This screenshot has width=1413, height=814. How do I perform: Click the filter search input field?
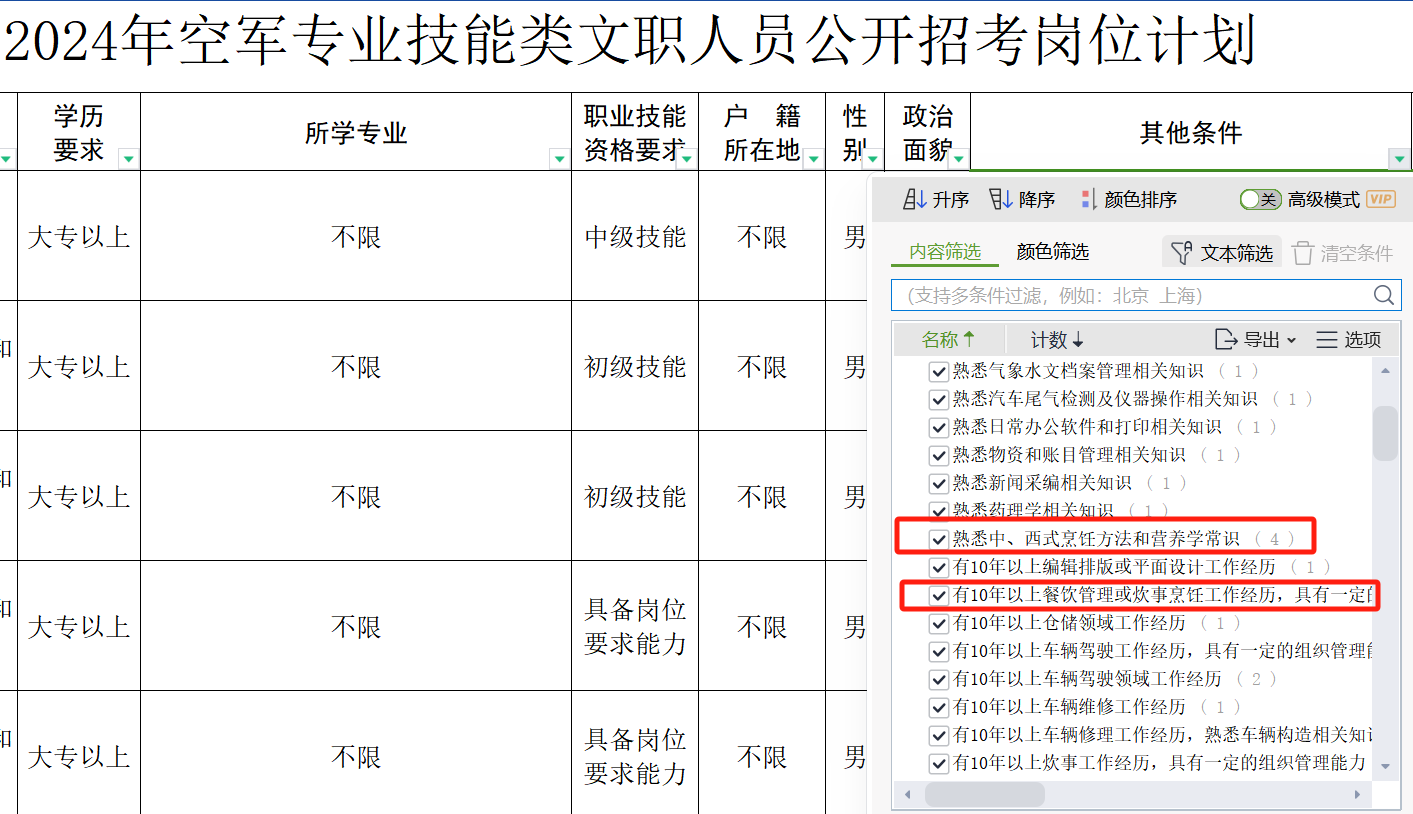pyautogui.click(x=1130, y=295)
